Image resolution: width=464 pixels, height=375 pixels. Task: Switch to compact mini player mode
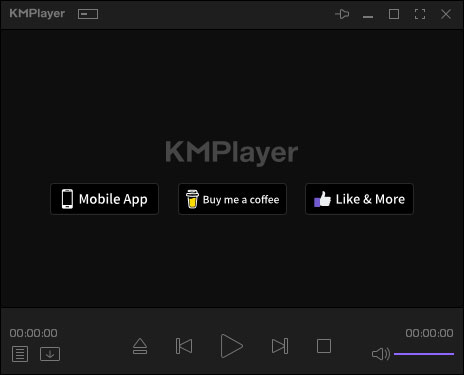click(x=88, y=14)
